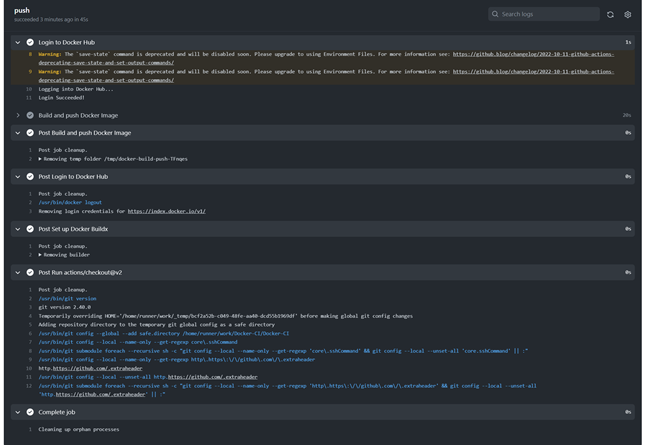Expand the 'Removing temp folder' log group

(x=40, y=159)
